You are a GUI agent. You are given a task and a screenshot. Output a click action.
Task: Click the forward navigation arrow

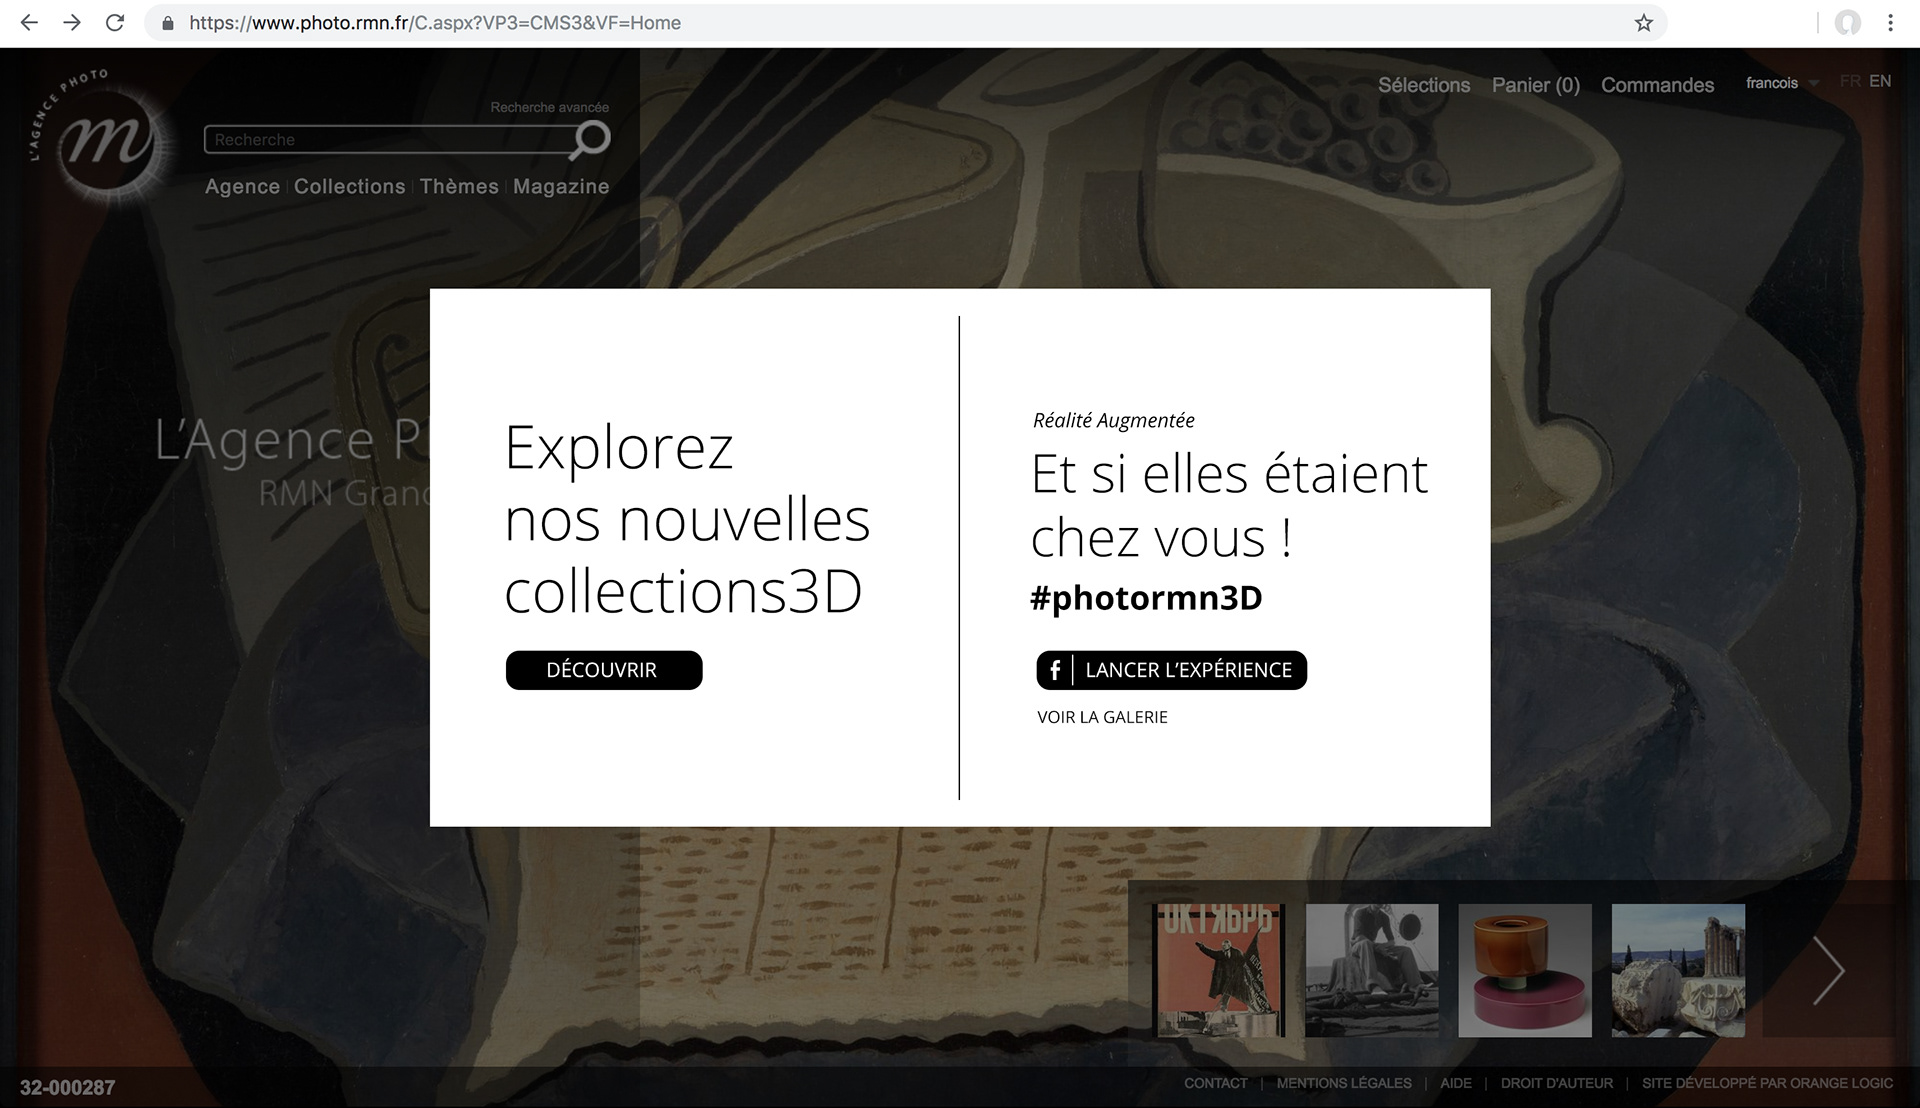coord(72,23)
